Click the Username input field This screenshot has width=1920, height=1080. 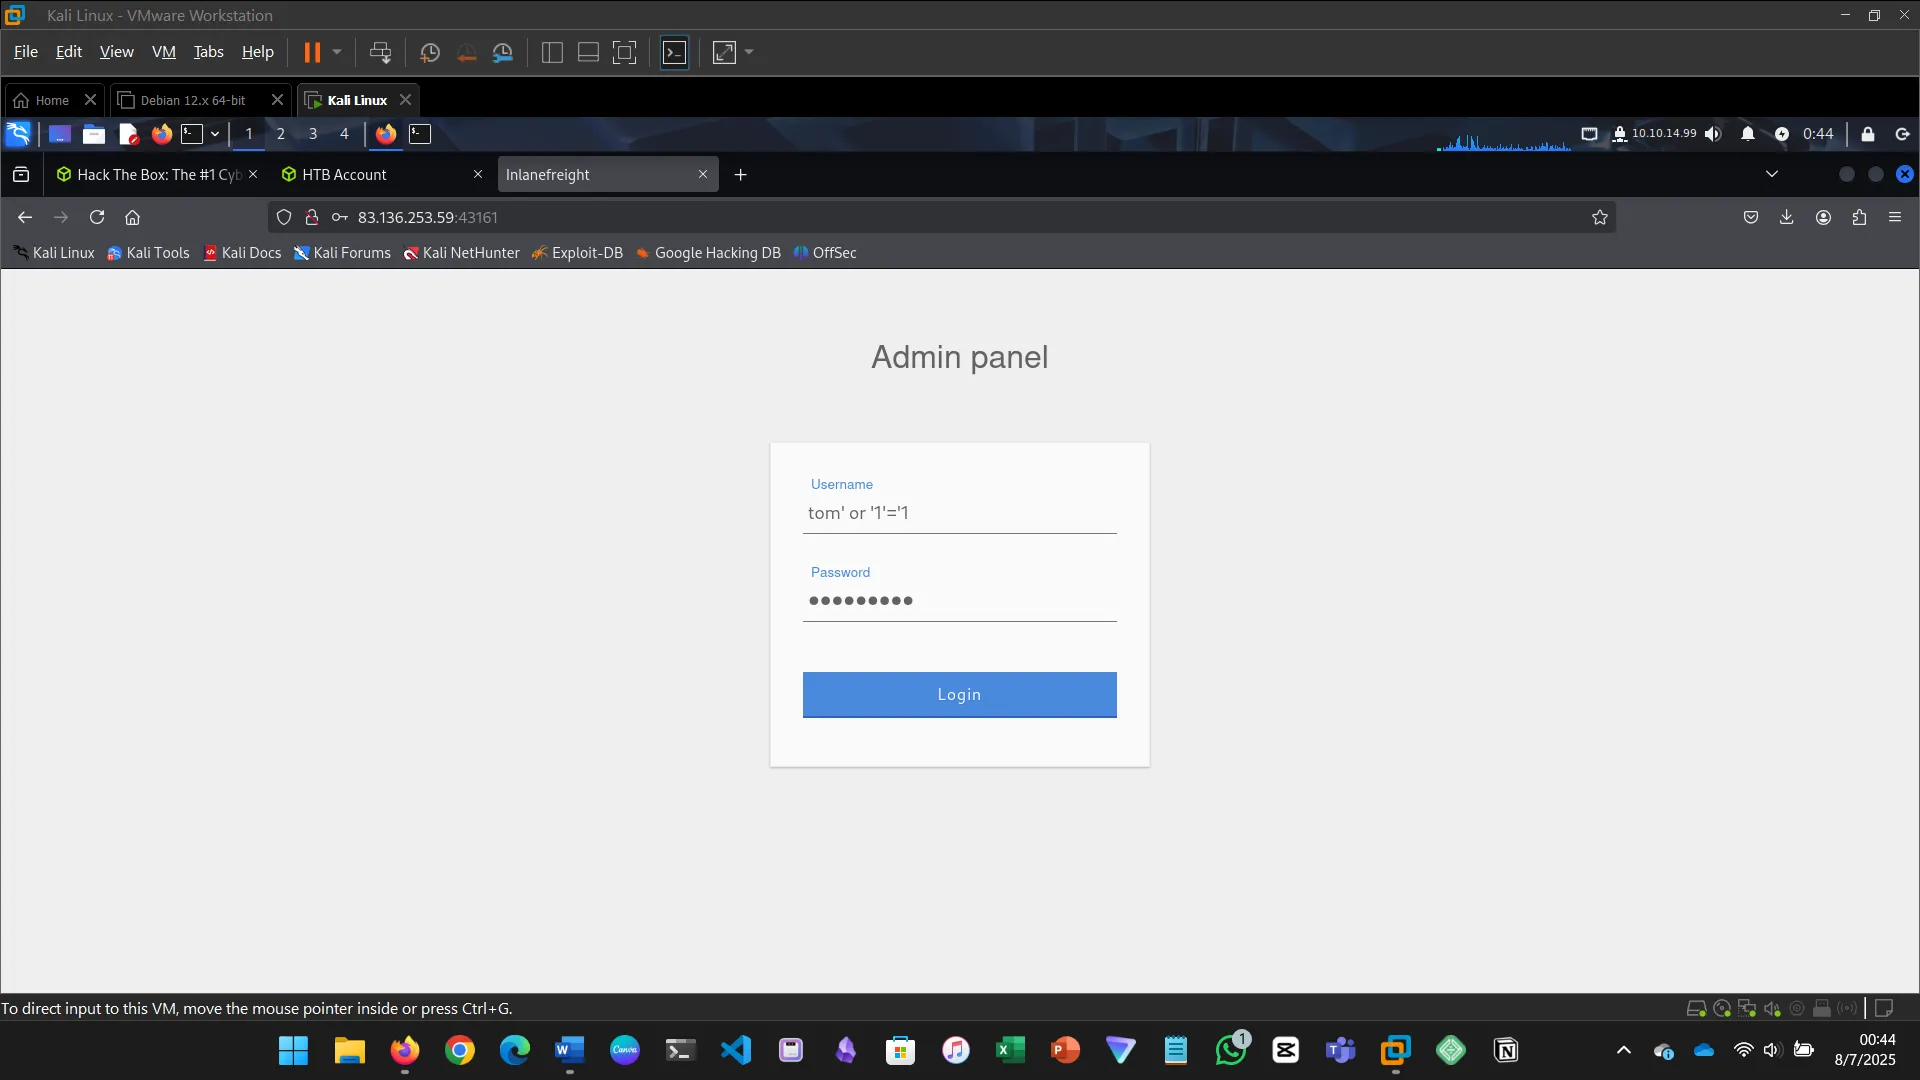(959, 513)
